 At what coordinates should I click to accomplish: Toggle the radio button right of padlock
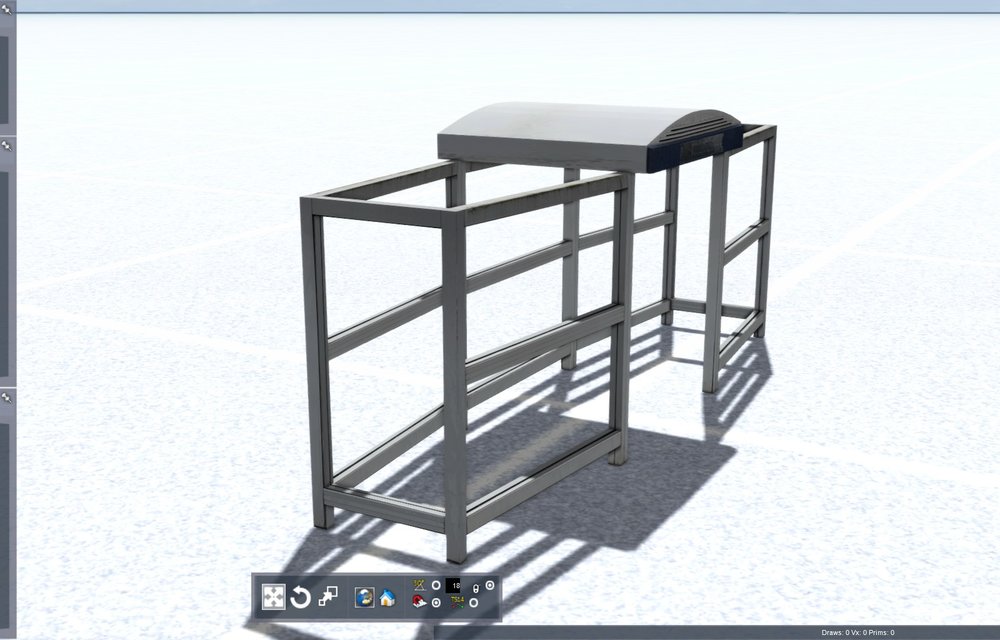490,585
